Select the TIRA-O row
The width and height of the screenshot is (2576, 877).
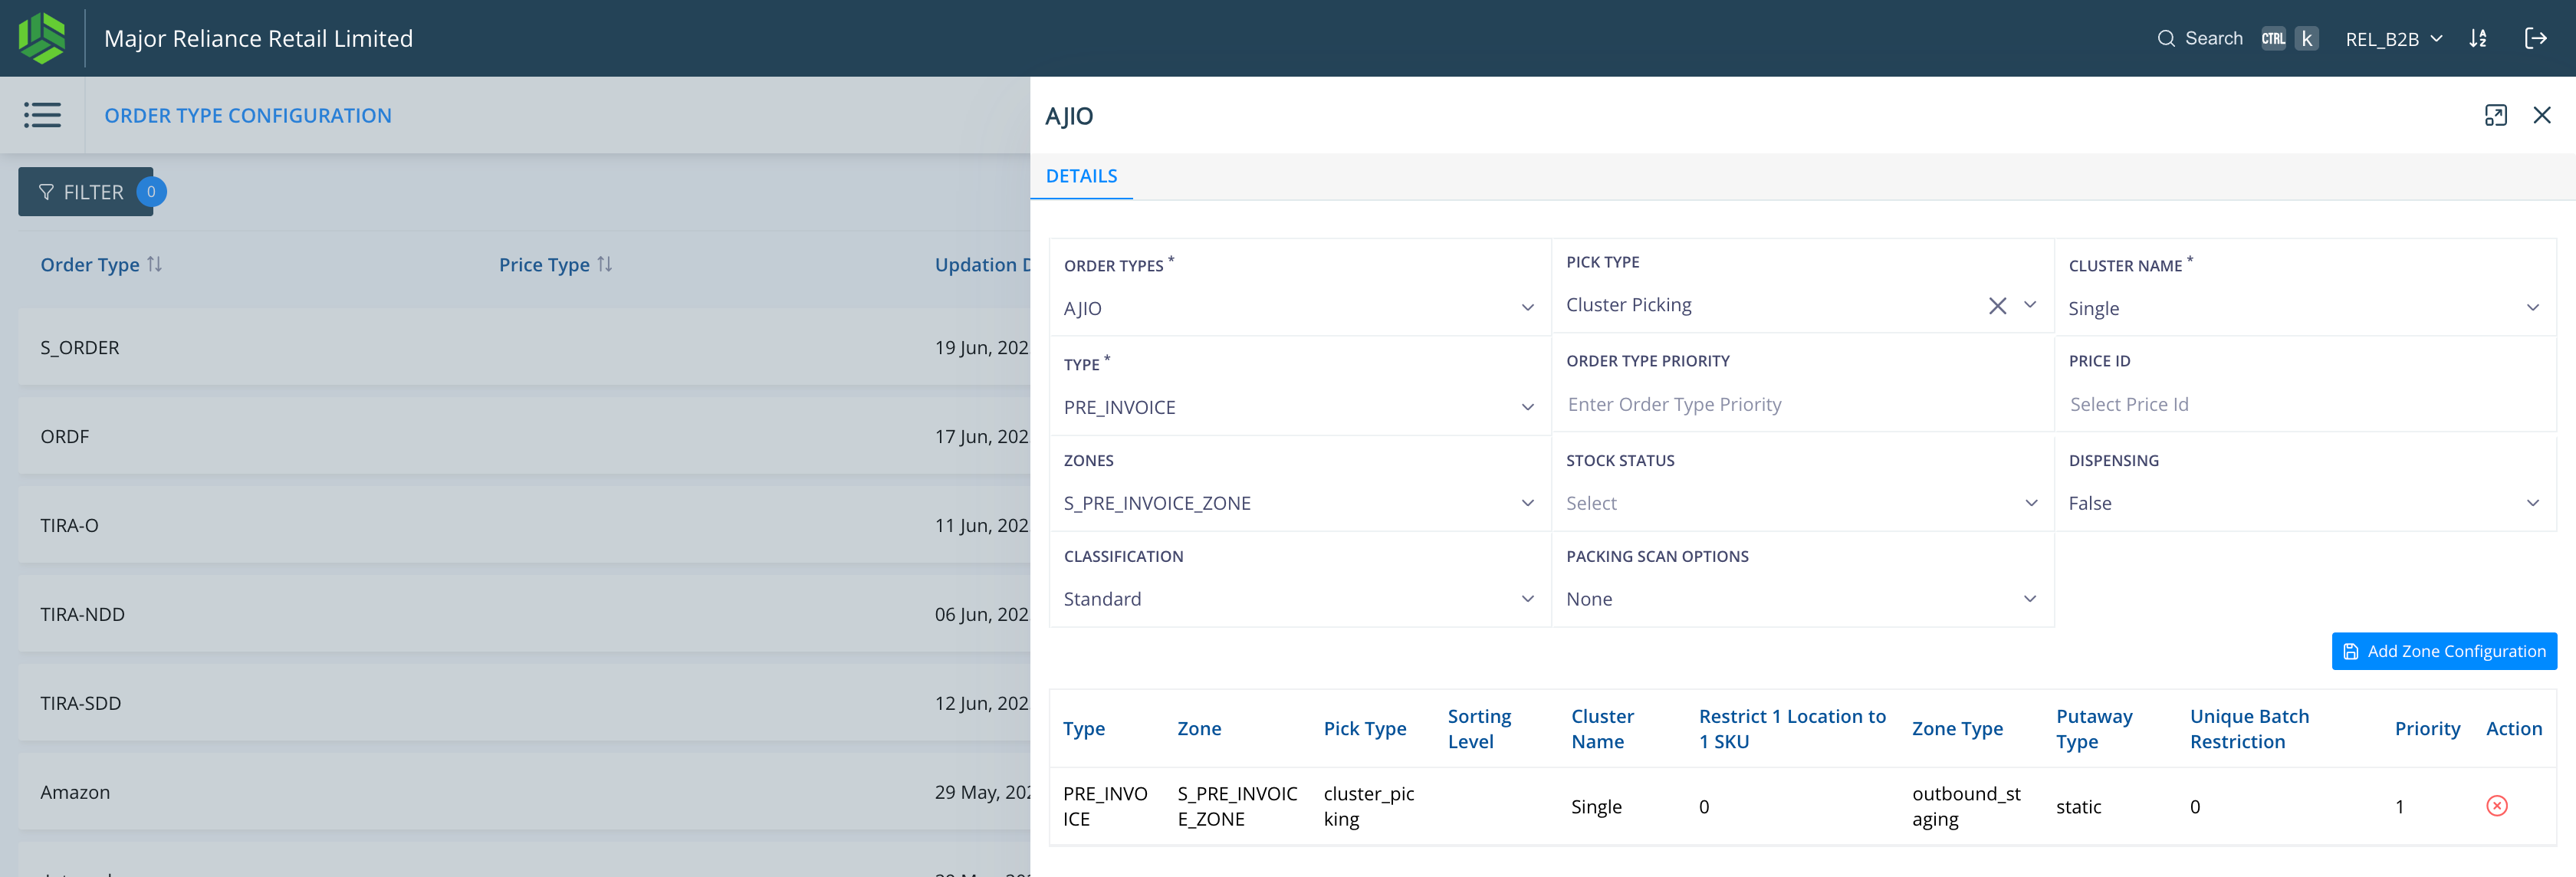coord(524,525)
